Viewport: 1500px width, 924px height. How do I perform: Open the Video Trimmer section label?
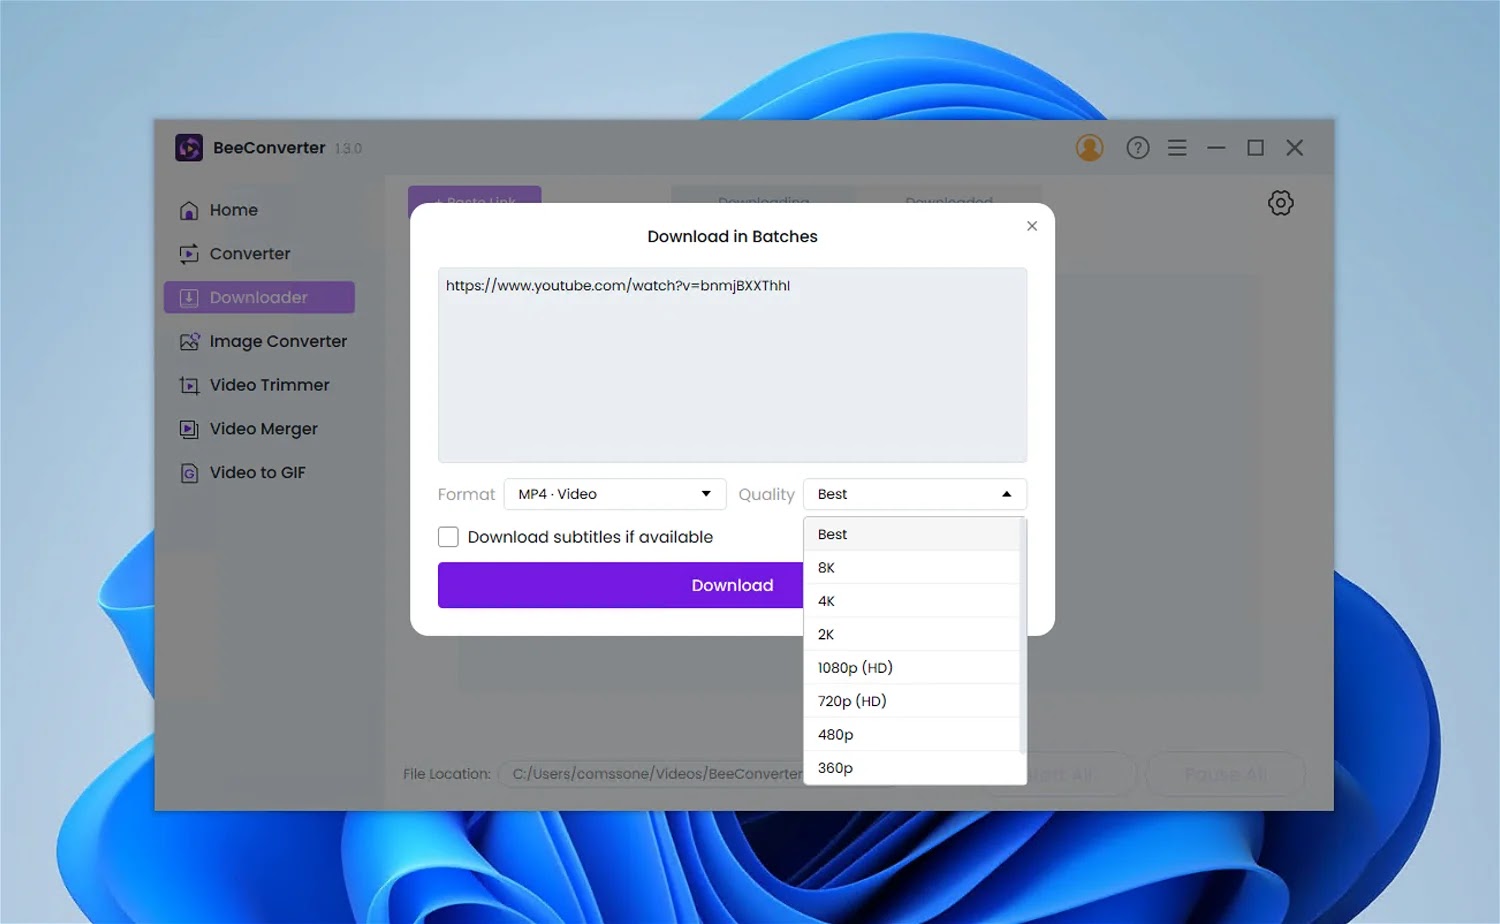[x=269, y=385]
